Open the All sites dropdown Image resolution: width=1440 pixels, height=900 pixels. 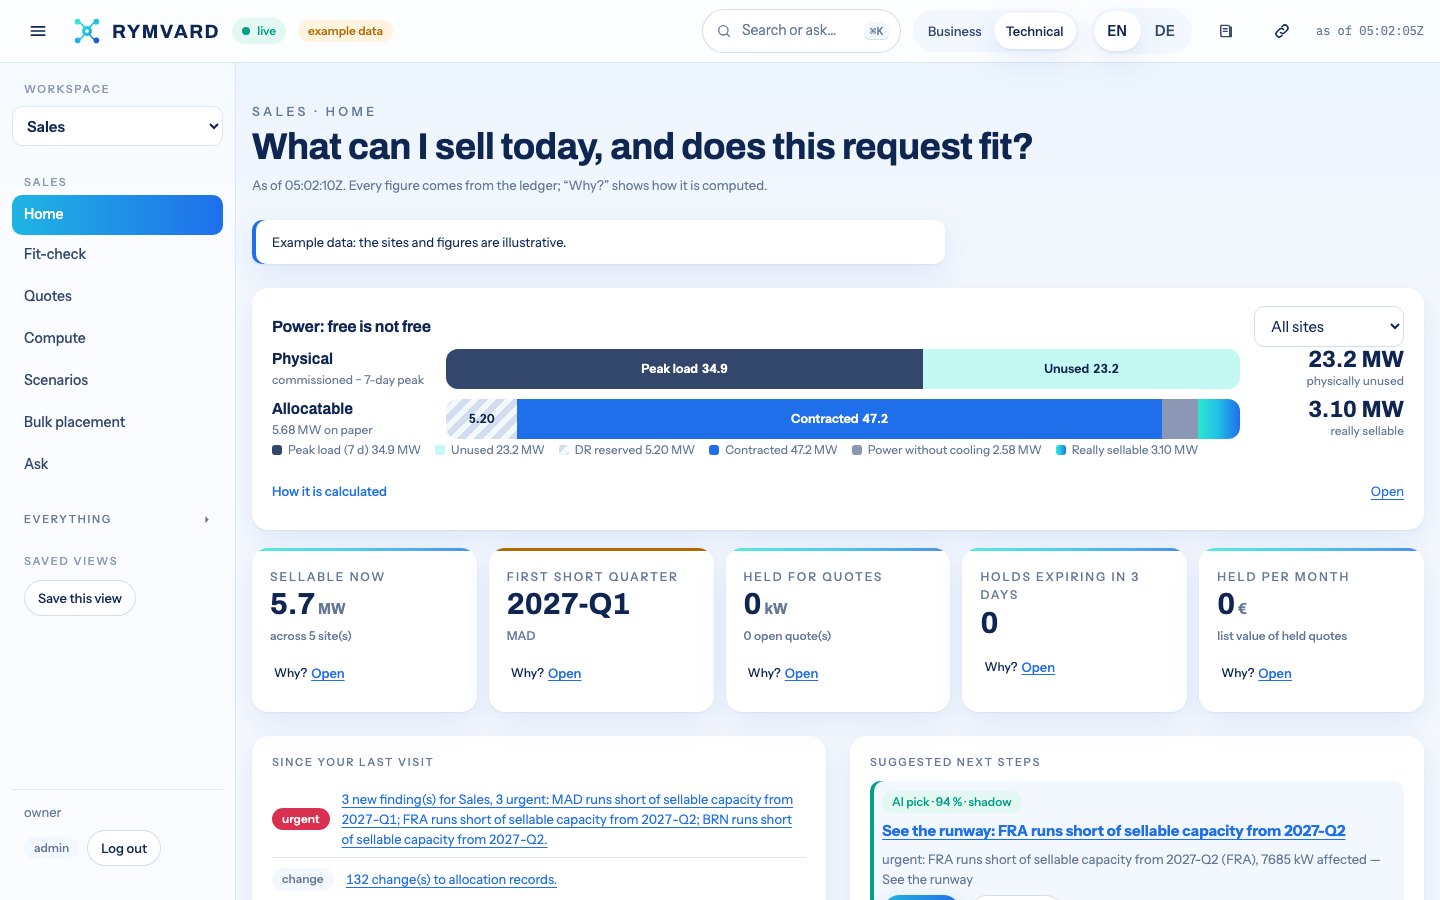click(1329, 326)
